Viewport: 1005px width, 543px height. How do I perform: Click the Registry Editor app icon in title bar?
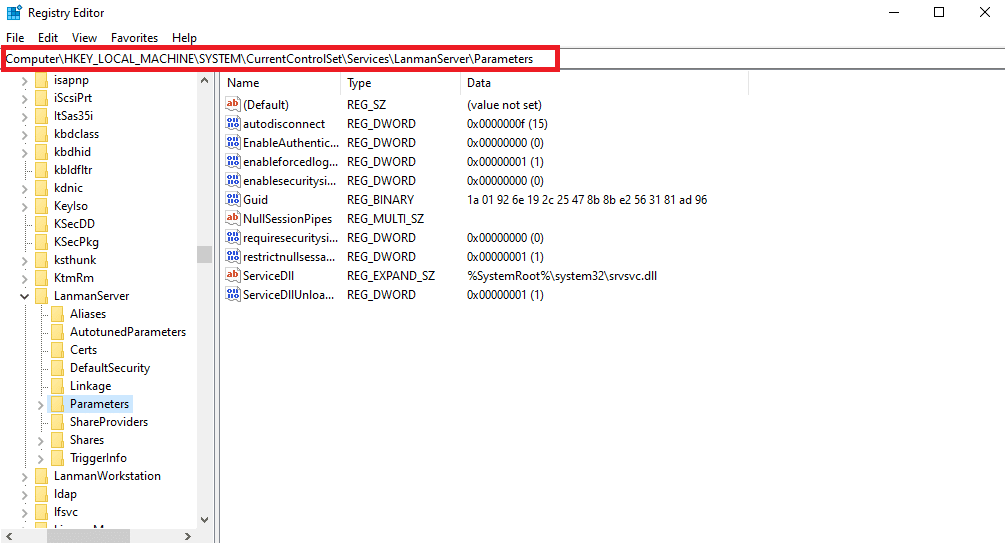click(x=14, y=12)
